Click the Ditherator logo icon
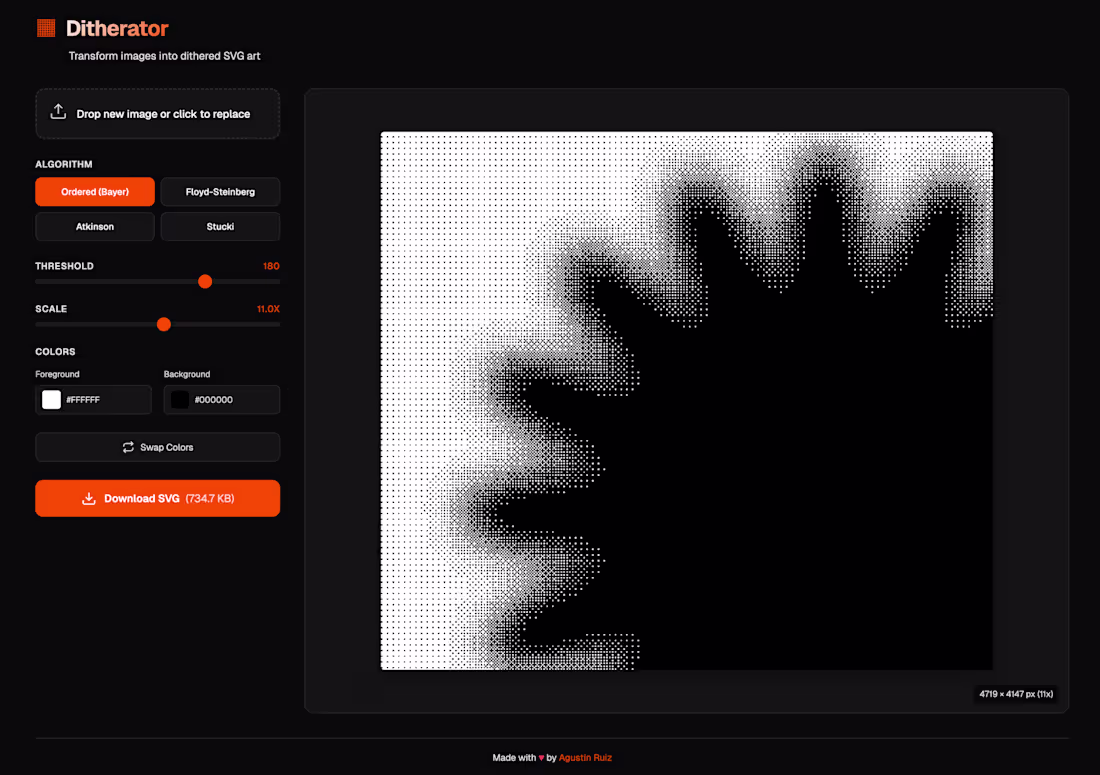Viewport: 1100px width, 775px height. (x=46, y=29)
